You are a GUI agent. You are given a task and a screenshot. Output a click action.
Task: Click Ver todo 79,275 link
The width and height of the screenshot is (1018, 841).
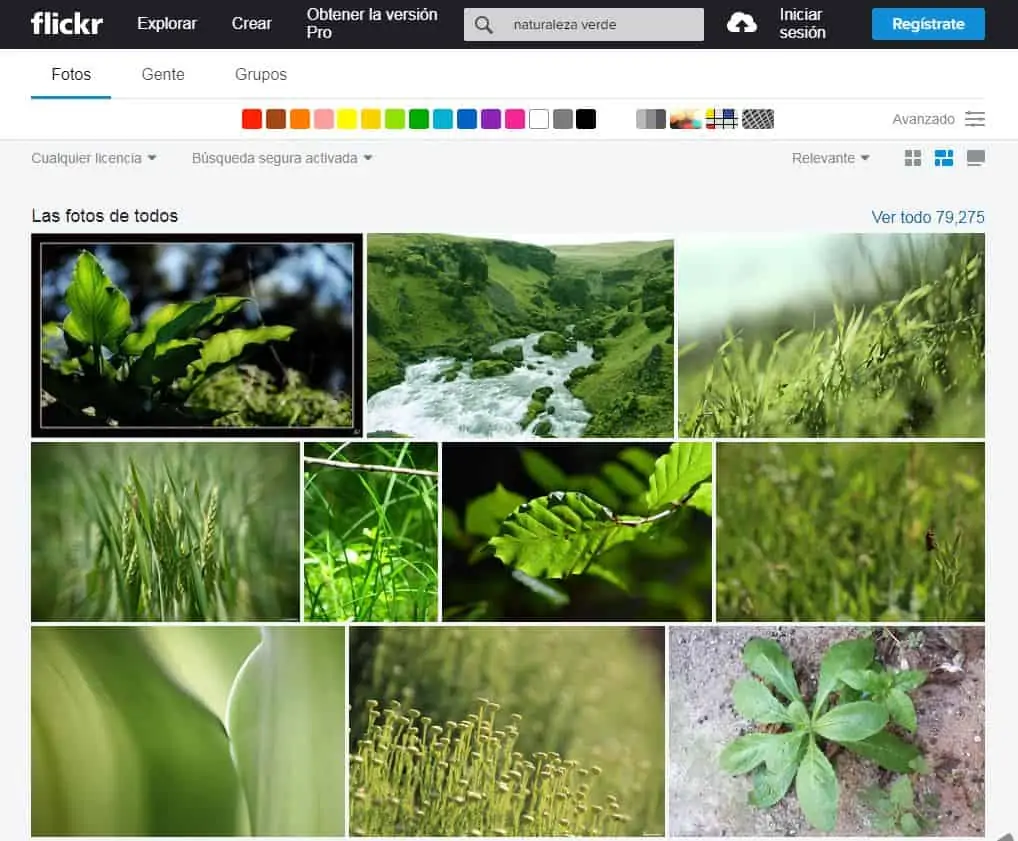928,217
